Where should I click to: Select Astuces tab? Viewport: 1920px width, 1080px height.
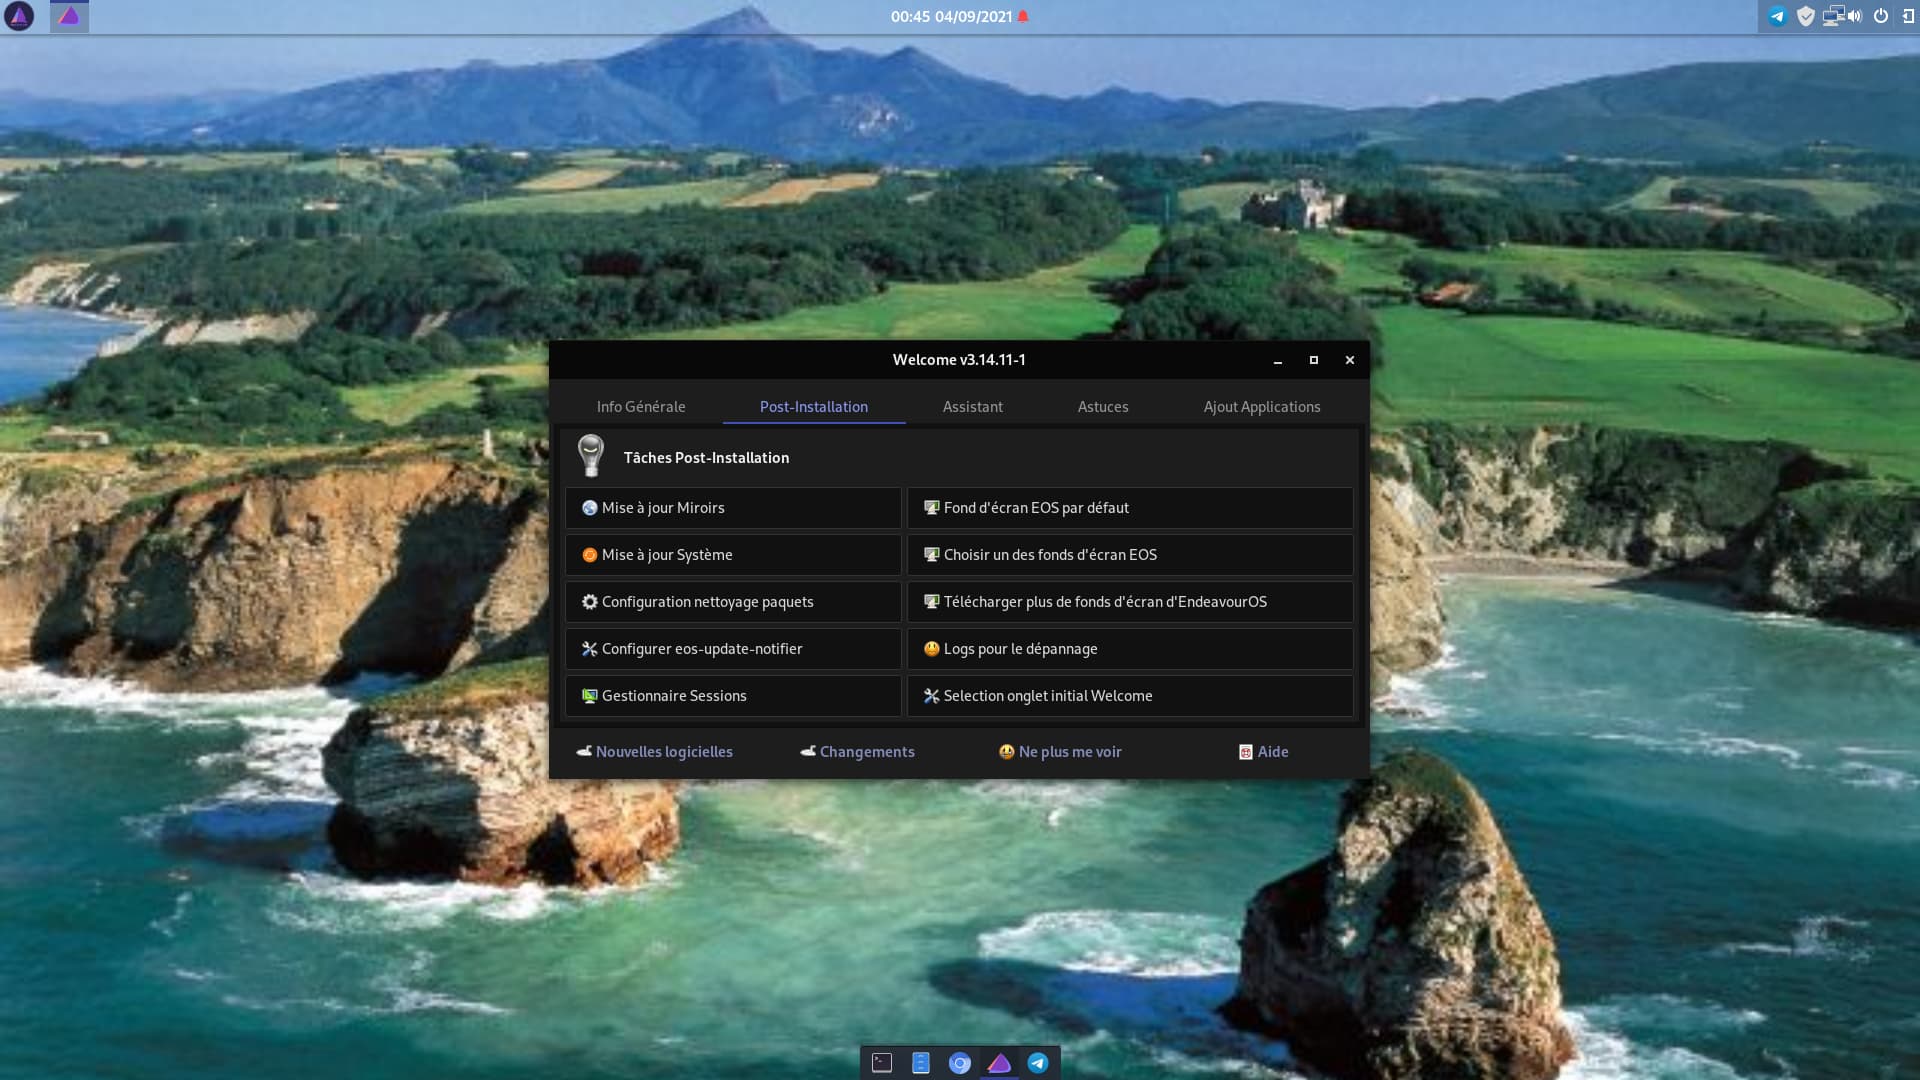[x=1102, y=406]
